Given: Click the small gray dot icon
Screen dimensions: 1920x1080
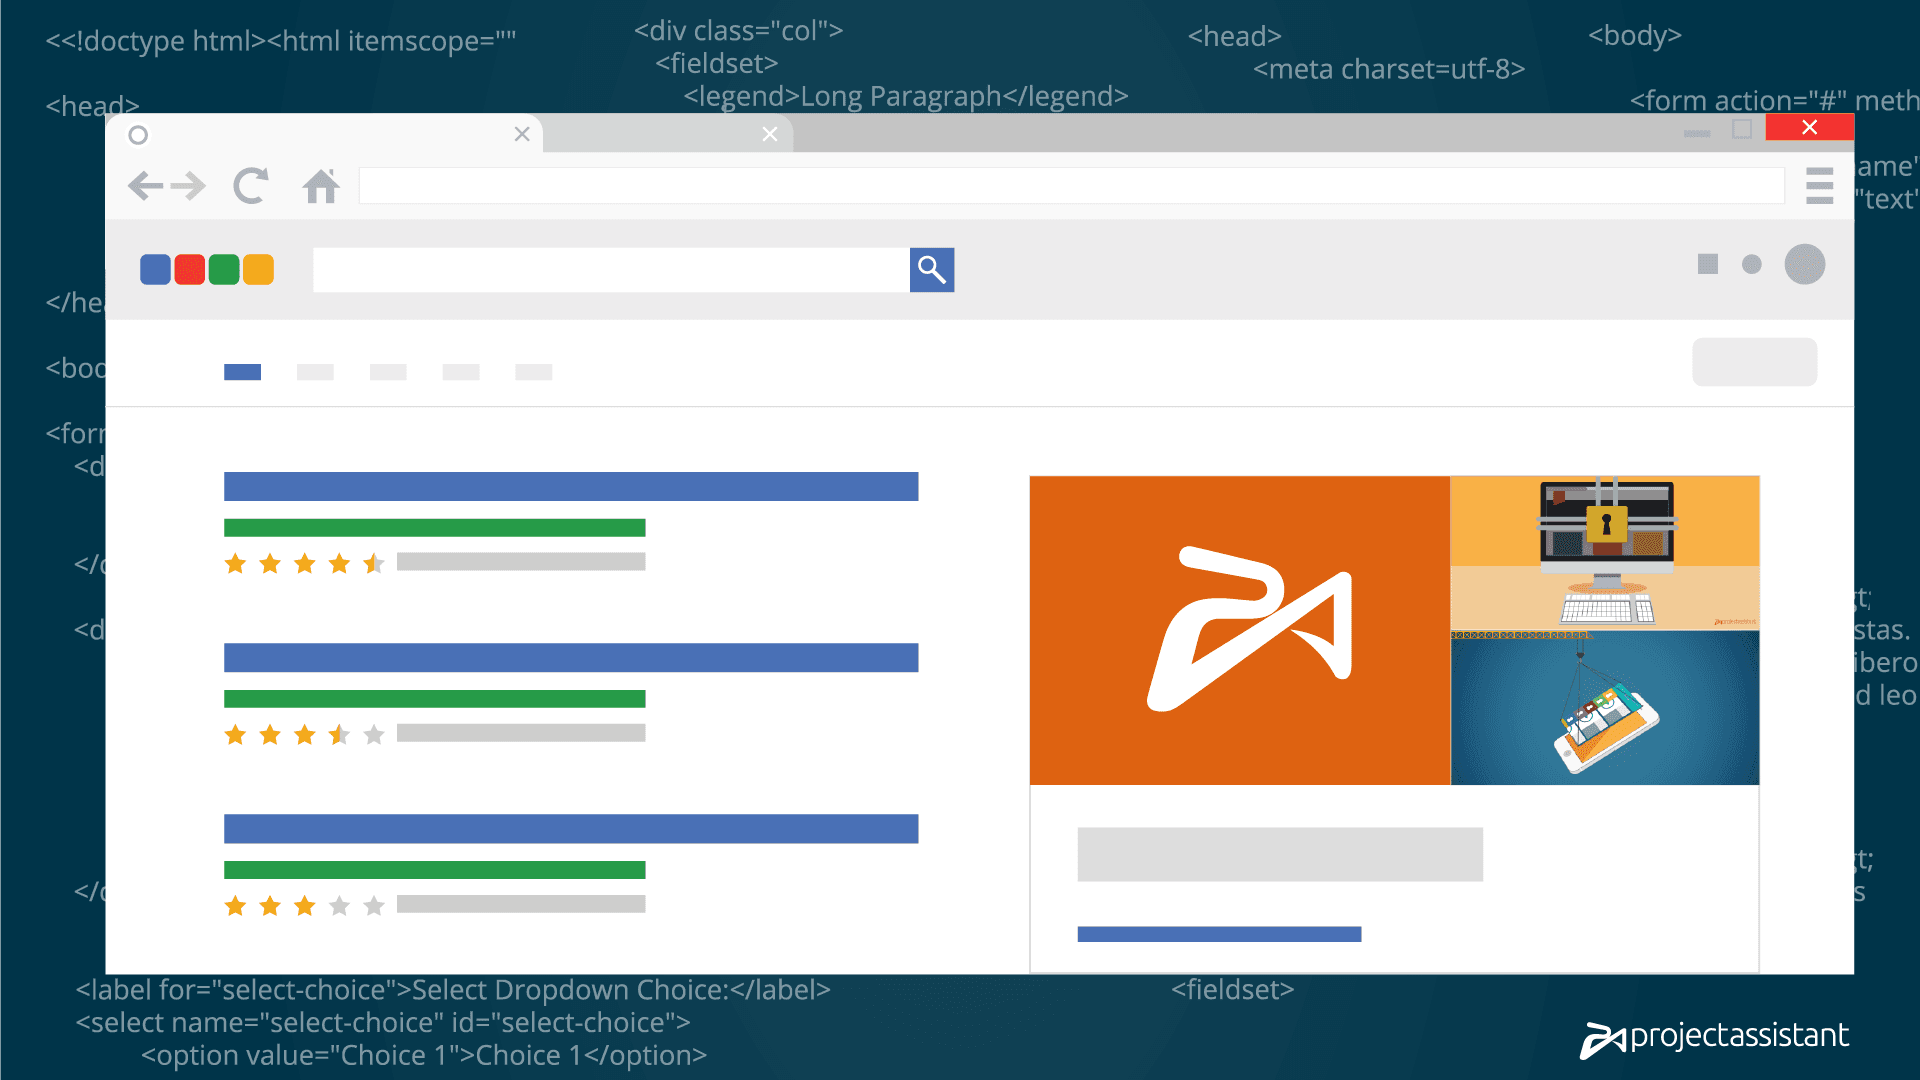Looking at the screenshot, I should [1751, 264].
